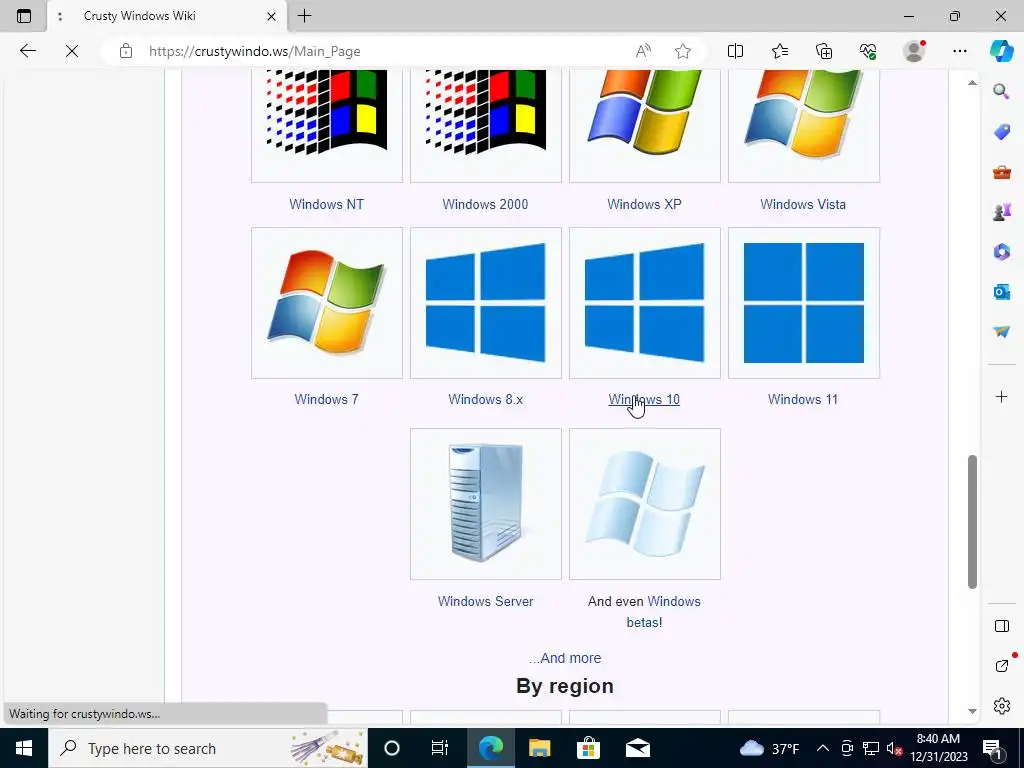Open the sidebar Shopping tag

coord(1001,132)
